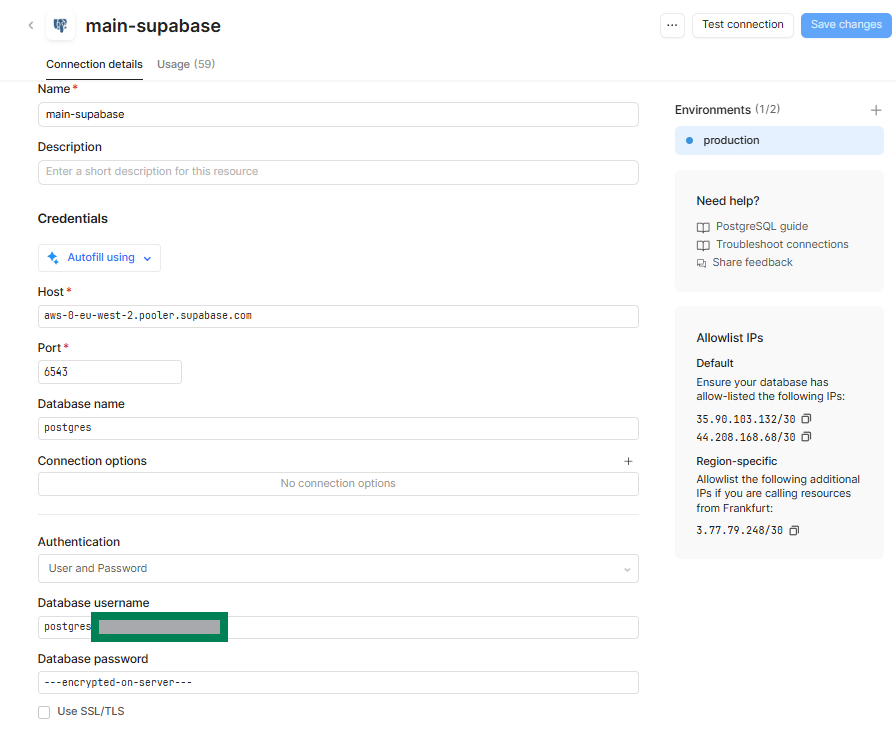Open the Troubleshoot connections link
The height and width of the screenshot is (744, 896).
781,245
